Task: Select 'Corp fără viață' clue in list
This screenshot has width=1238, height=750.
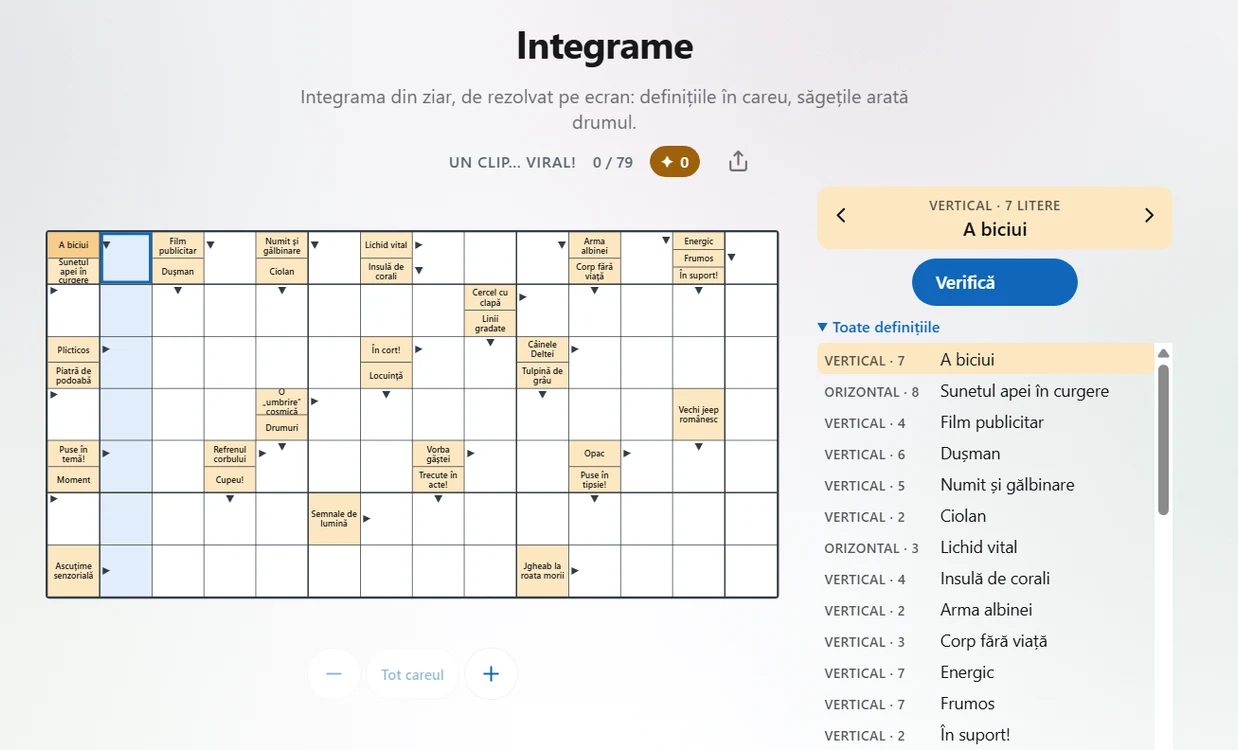Action: point(986,641)
